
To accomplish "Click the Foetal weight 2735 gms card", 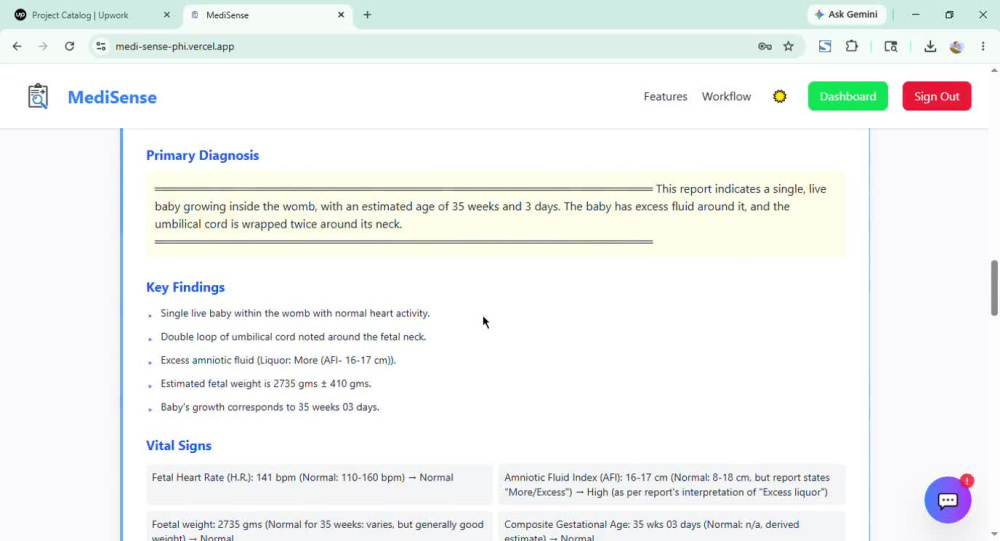I will point(320,527).
